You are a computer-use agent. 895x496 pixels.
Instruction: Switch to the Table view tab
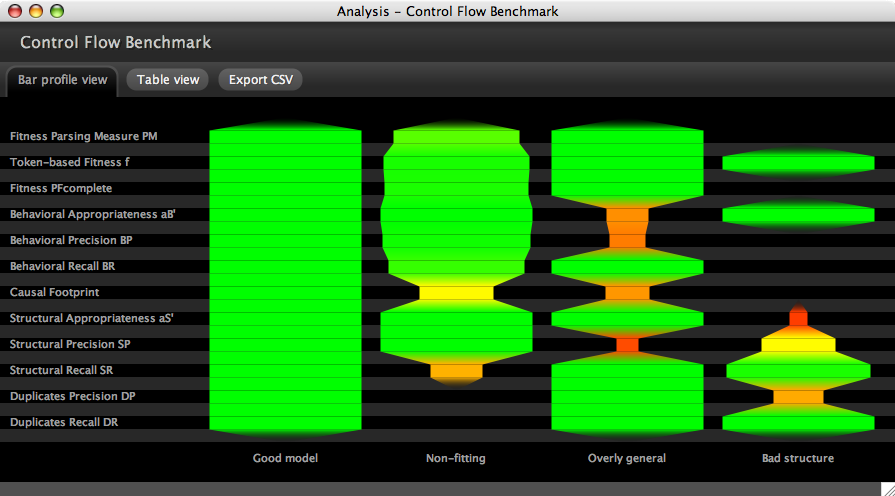click(x=168, y=80)
